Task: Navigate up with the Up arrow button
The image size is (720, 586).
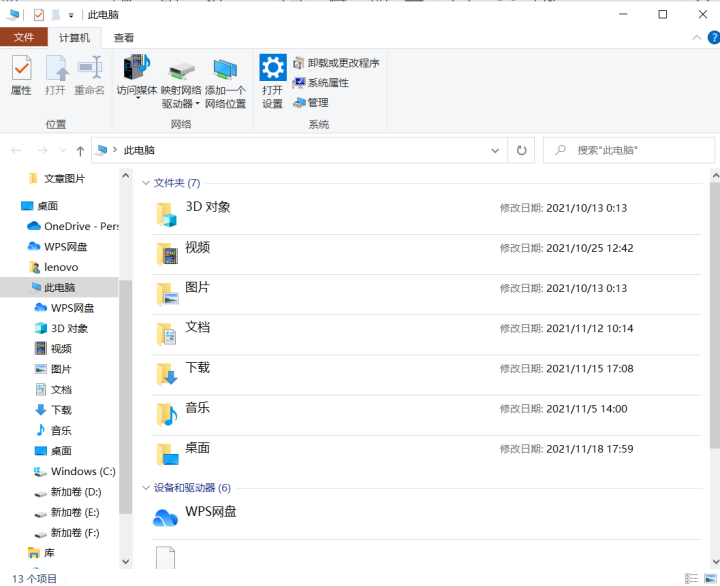Action: point(80,151)
